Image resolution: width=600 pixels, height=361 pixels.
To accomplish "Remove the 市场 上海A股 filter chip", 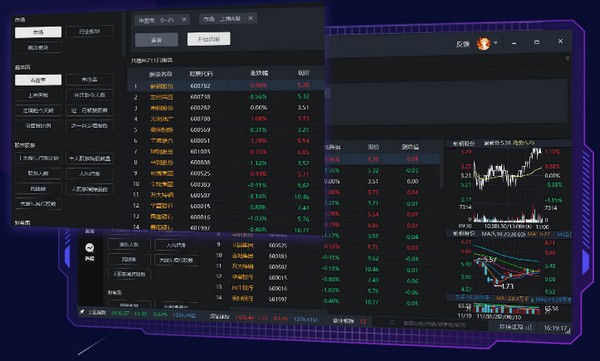I will pos(251,18).
